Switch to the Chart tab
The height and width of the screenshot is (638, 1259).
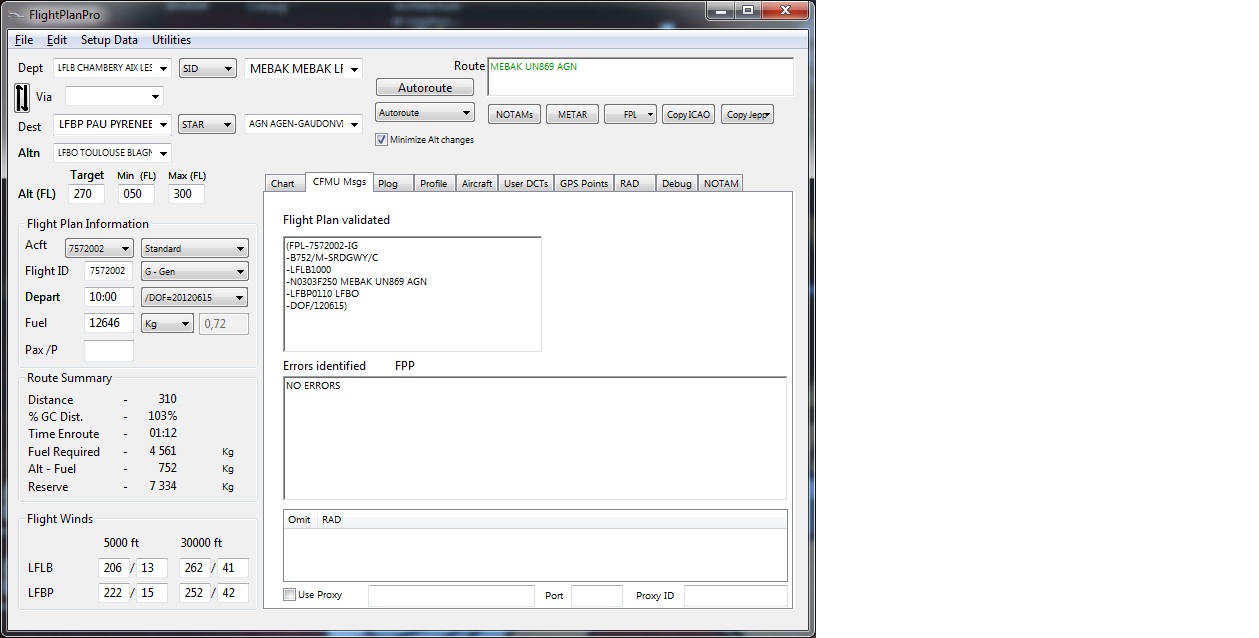[283, 183]
